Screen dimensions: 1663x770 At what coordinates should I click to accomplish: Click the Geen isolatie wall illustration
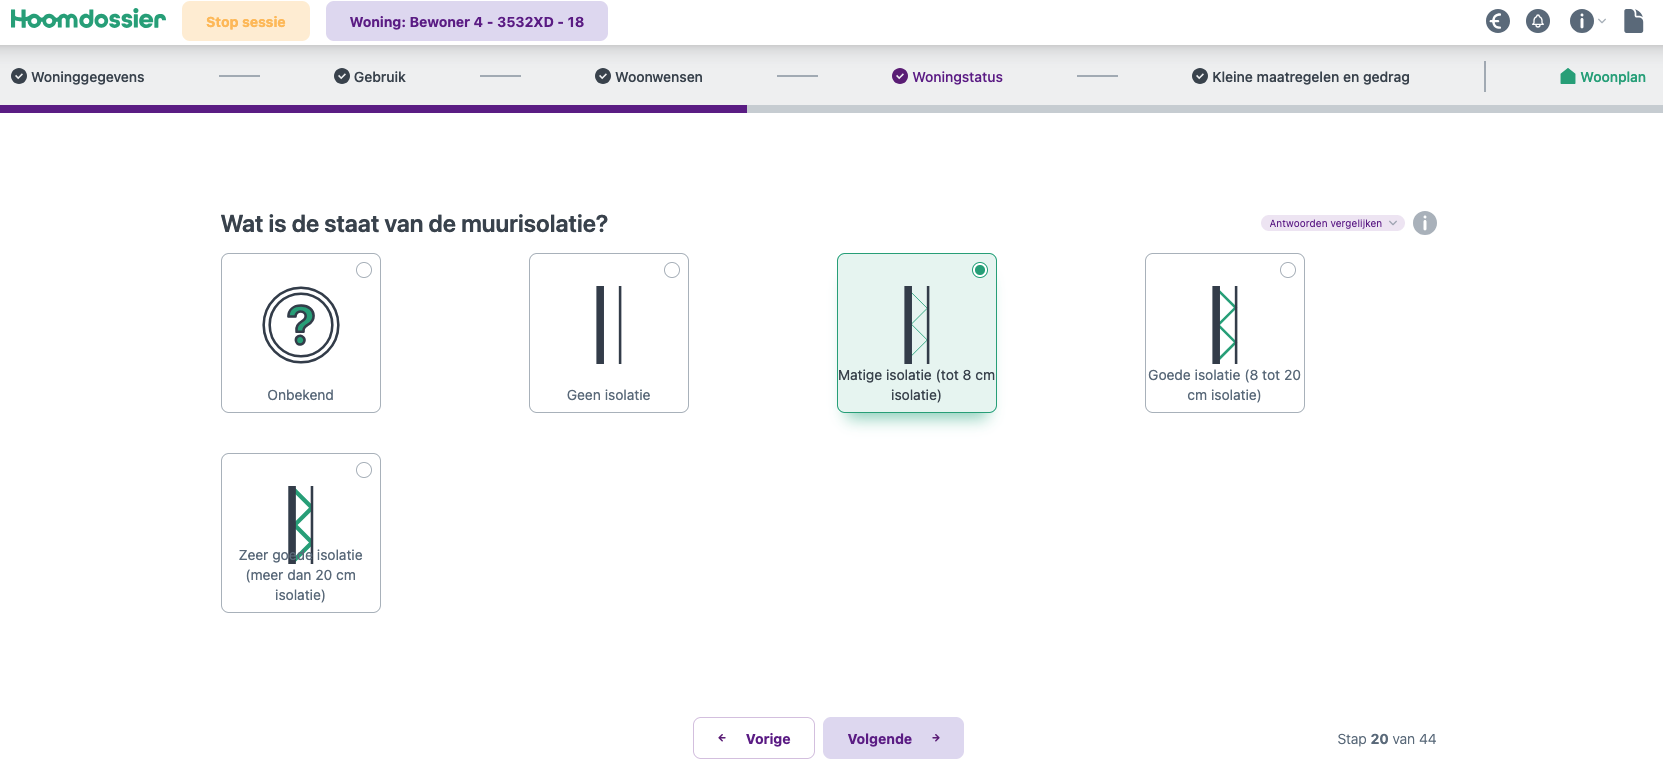[609, 325]
